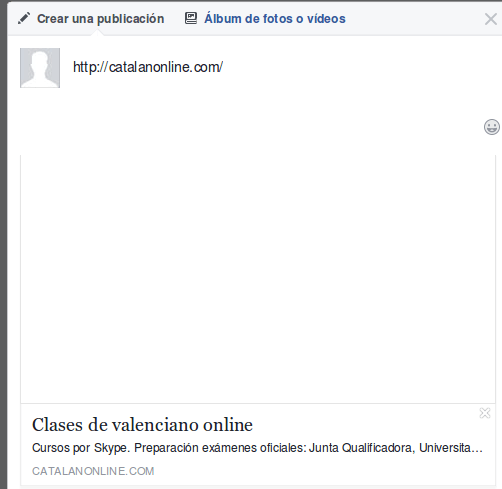Click the http://catalanonline.com/ text in the post field

tap(148, 67)
